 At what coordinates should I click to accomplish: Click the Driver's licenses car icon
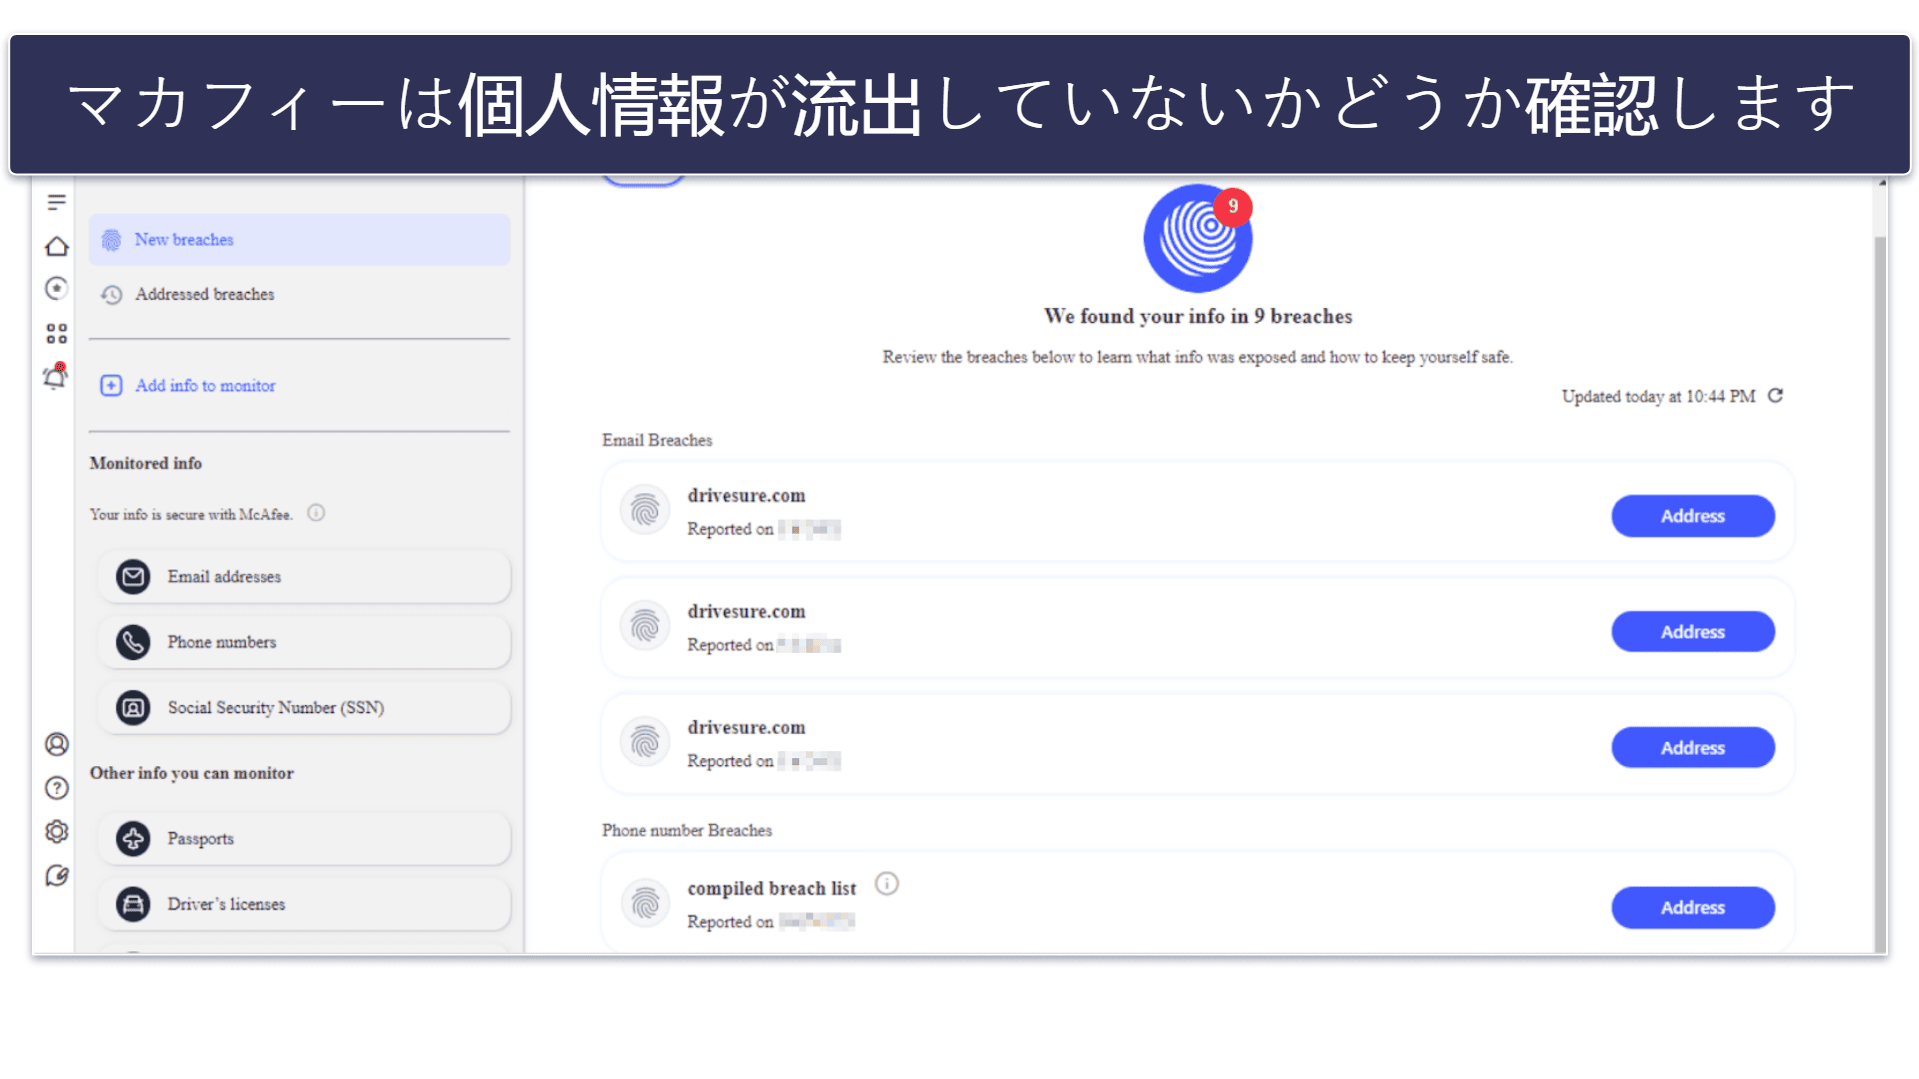133,904
